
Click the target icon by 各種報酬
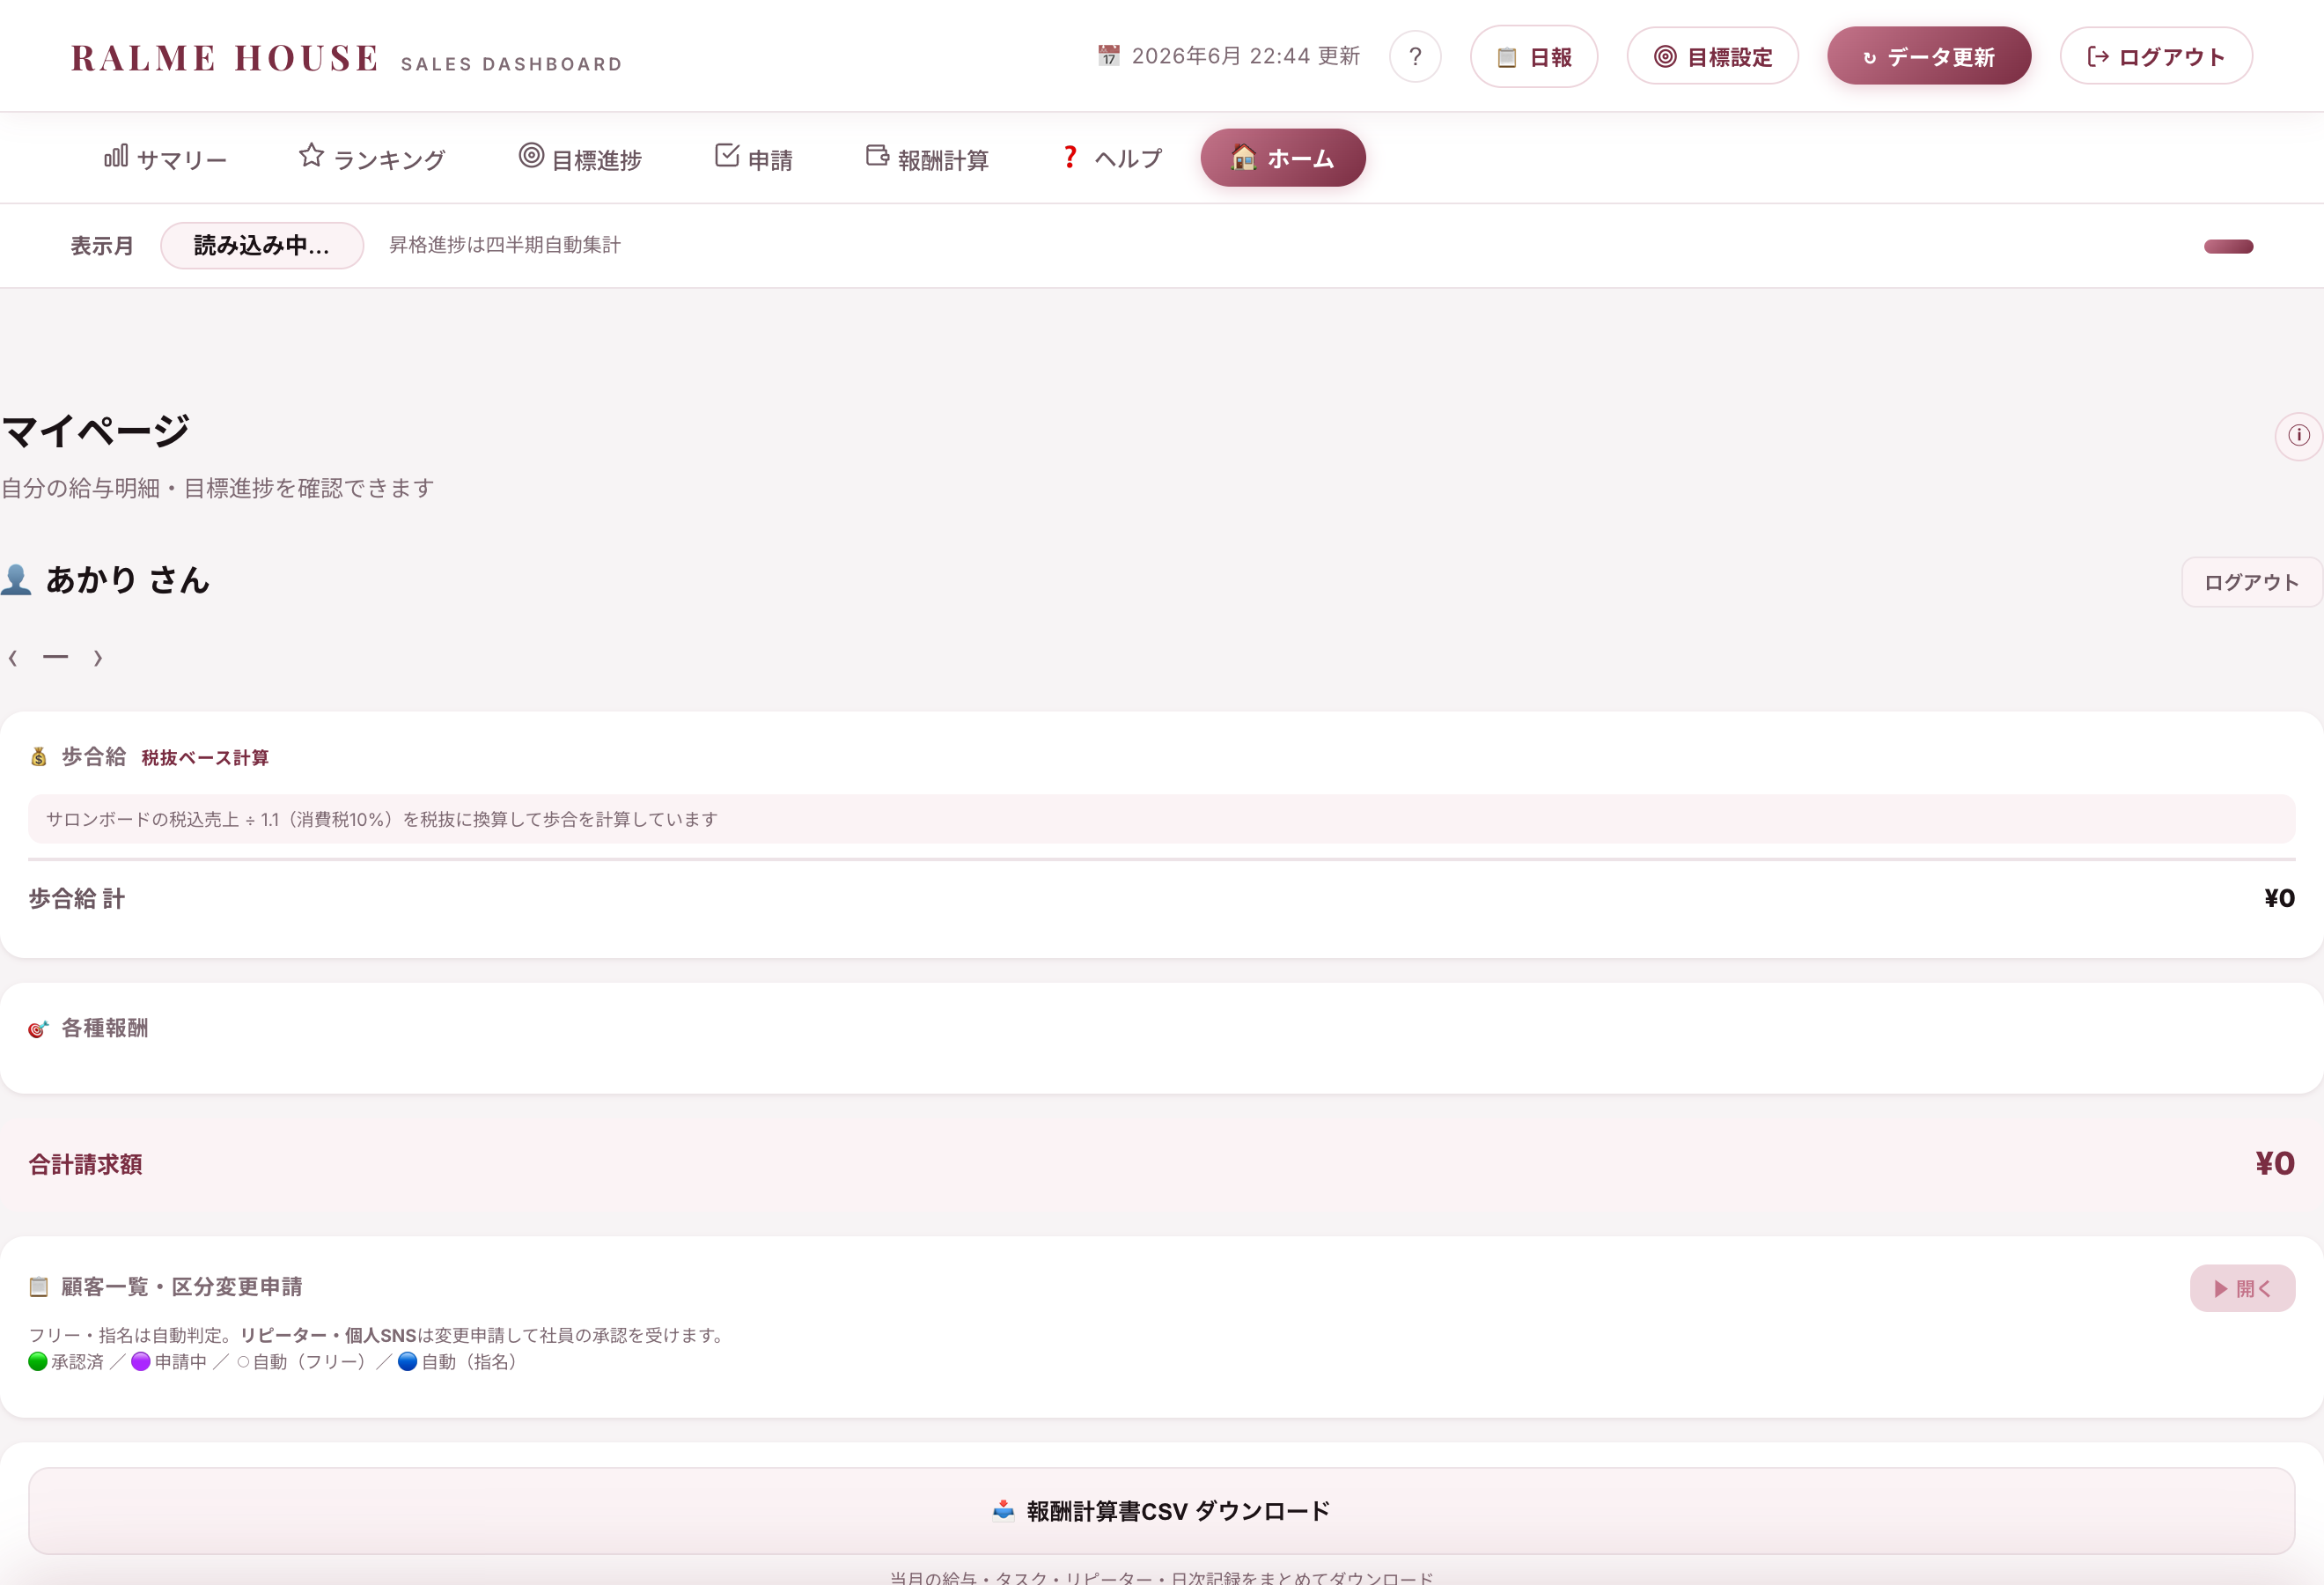(39, 1029)
